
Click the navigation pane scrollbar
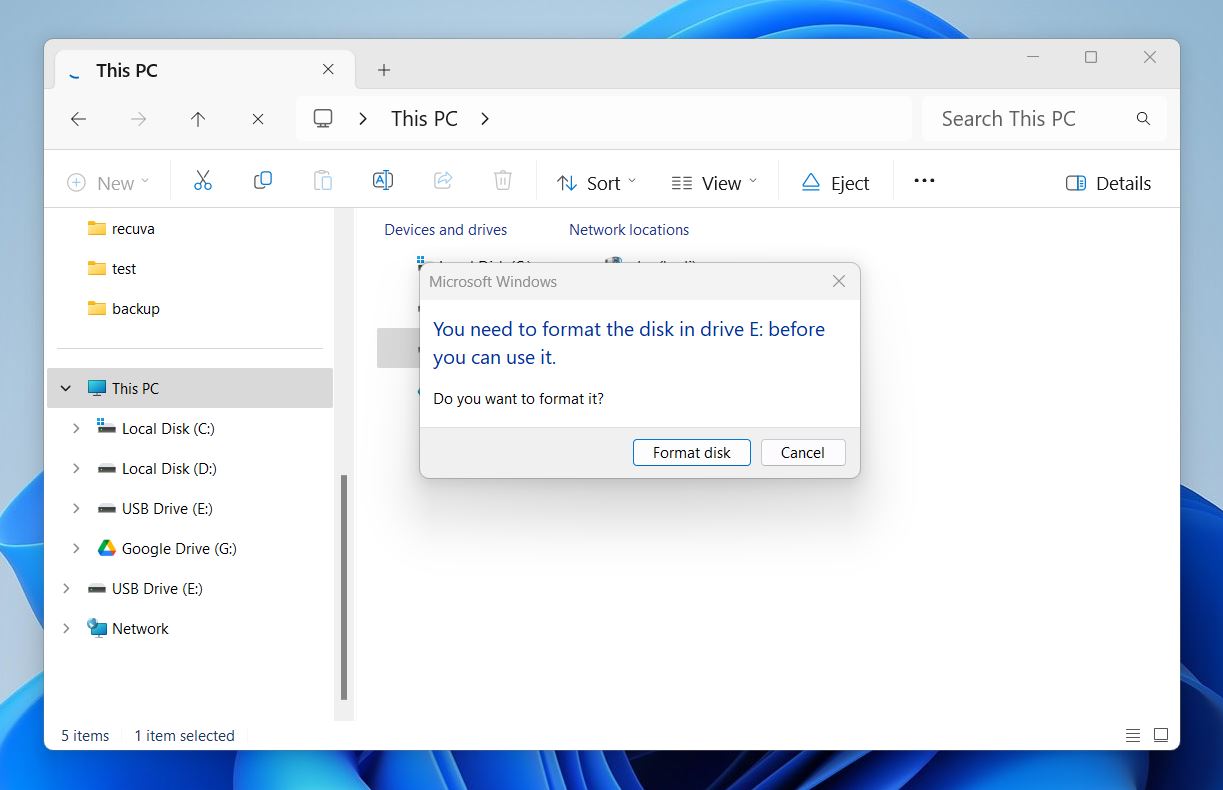[x=344, y=586]
